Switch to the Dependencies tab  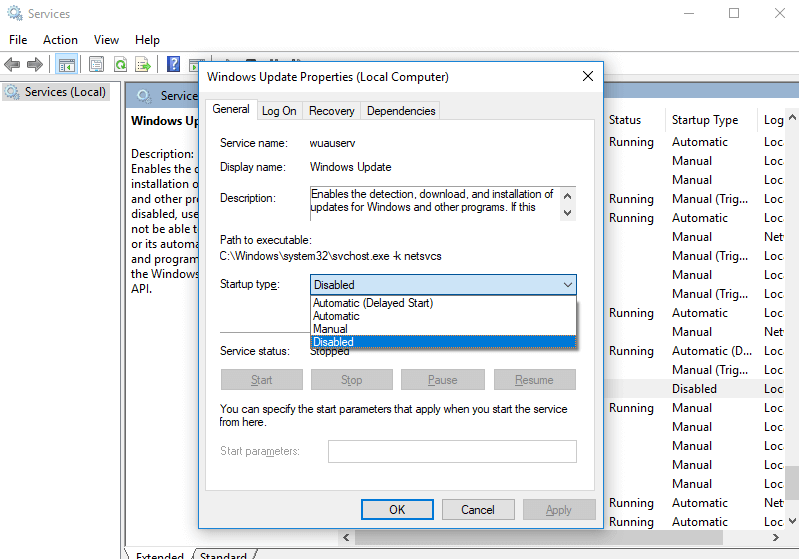tap(401, 111)
